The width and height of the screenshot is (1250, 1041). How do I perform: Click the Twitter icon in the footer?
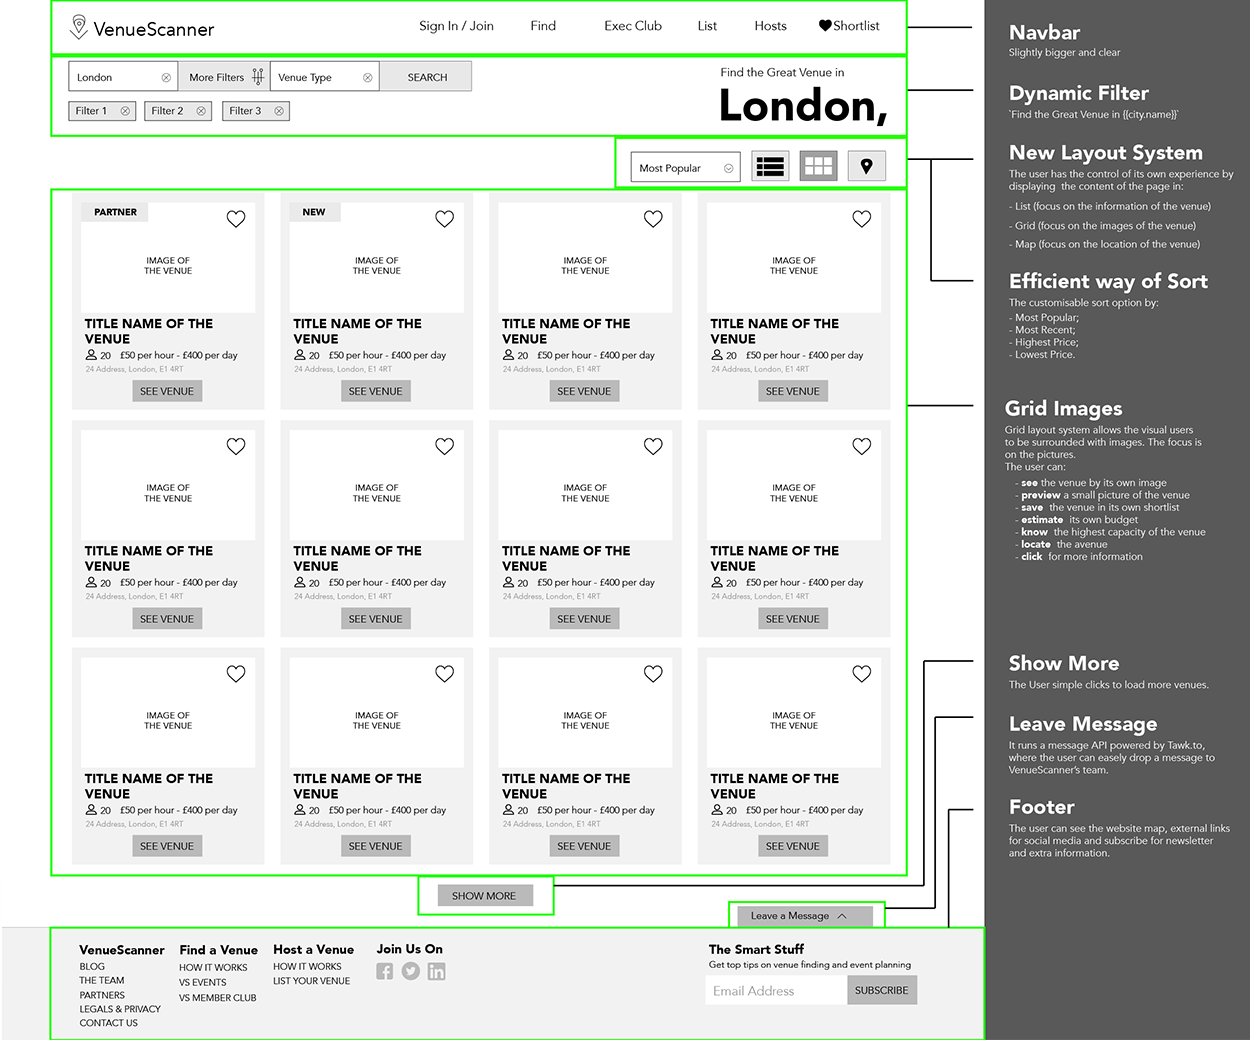411,971
